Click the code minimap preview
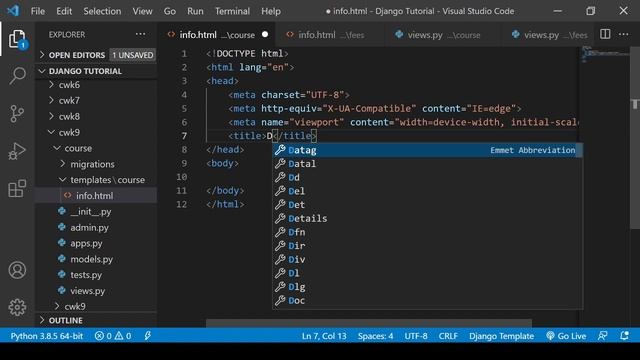The height and width of the screenshot is (360, 640). (605, 55)
